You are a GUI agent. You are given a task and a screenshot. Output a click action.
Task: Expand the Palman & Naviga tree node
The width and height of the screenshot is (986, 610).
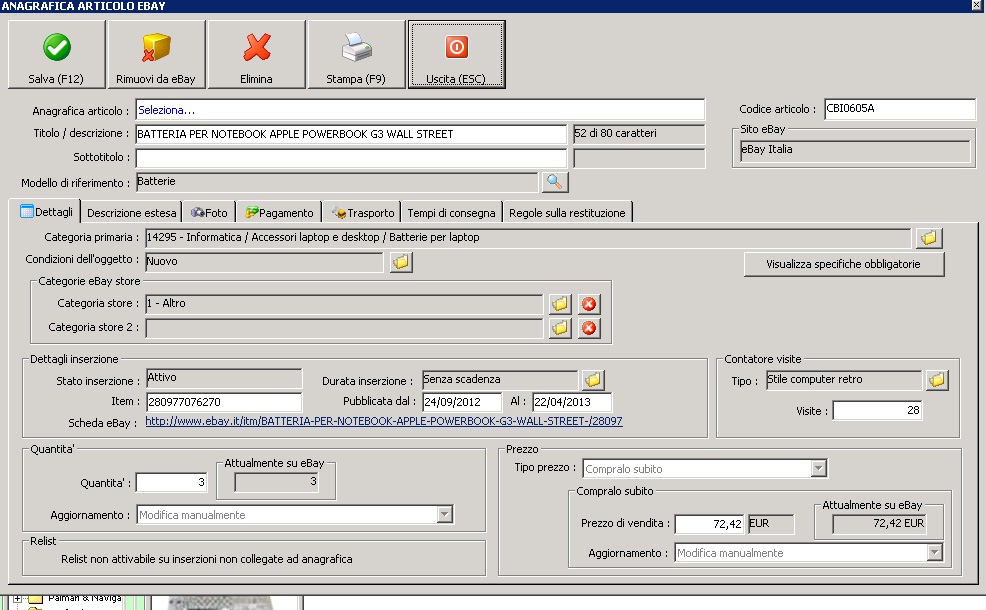(x=17, y=599)
